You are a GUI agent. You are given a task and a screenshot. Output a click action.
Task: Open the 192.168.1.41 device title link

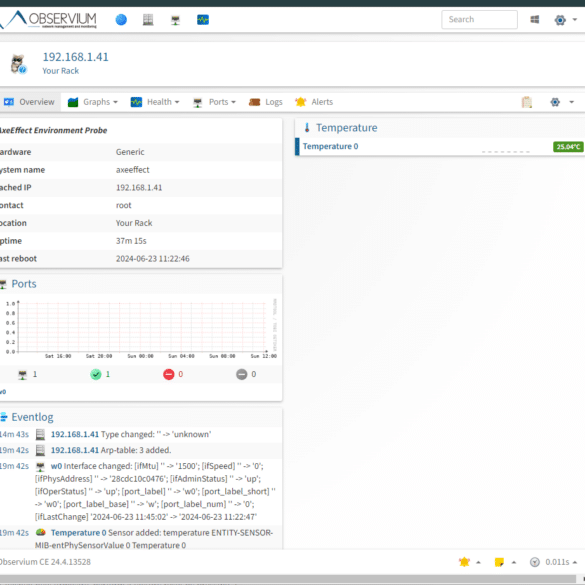[75, 57]
